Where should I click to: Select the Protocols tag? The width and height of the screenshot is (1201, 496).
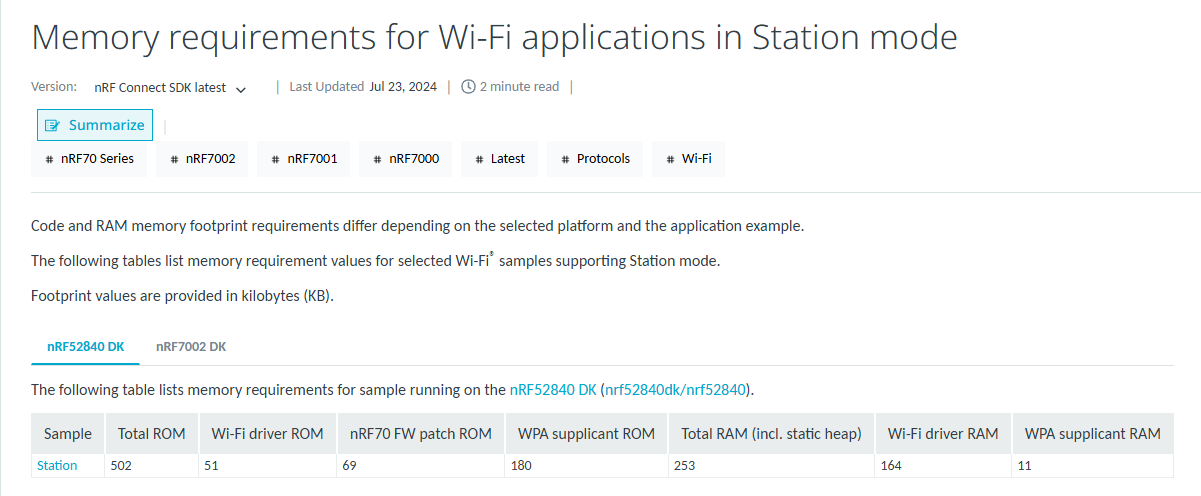point(595,158)
